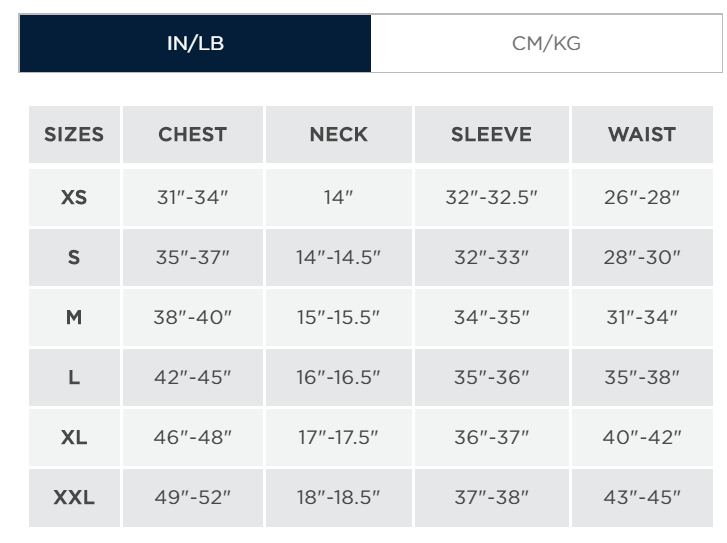Select the XS size row label
Viewport: 727px width, 543px height.
[x=74, y=197]
